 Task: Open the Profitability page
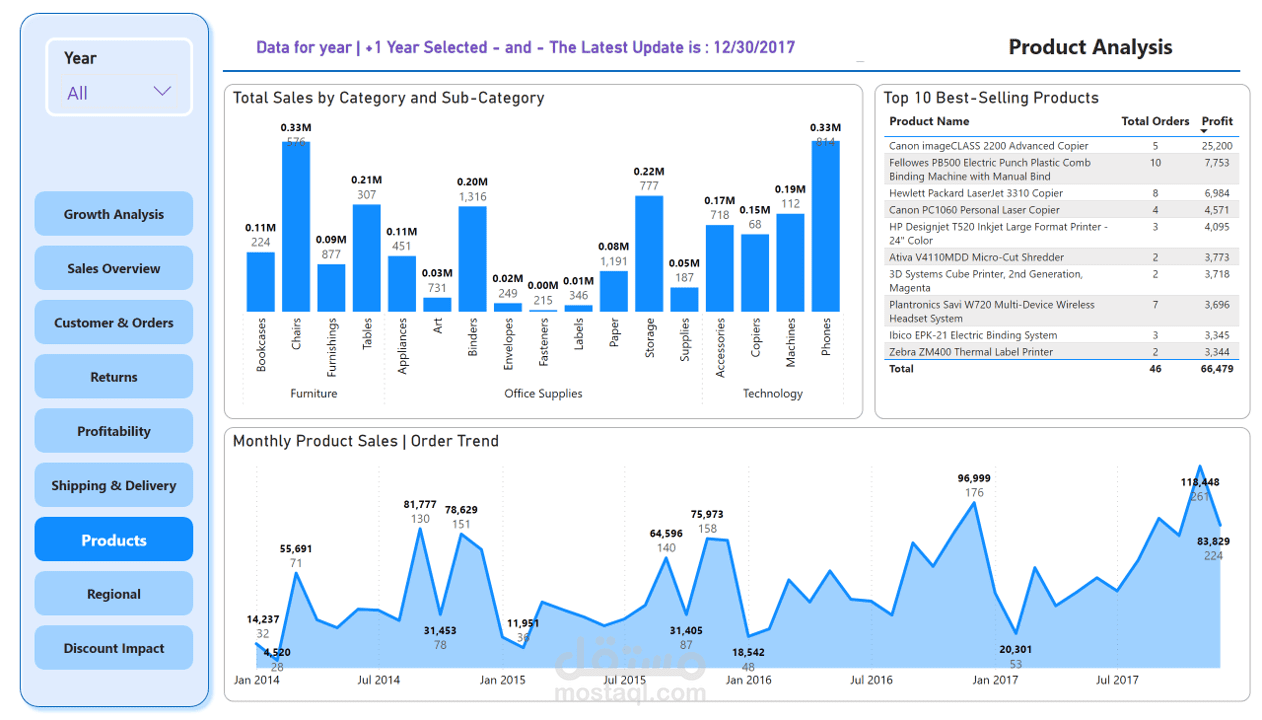point(114,431)
